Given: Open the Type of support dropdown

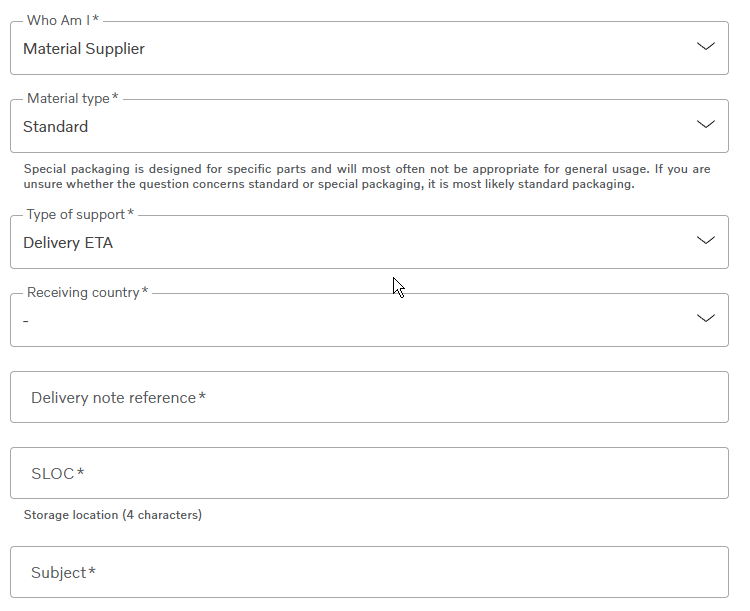Looking at the screenshot, I should (369, 242).
